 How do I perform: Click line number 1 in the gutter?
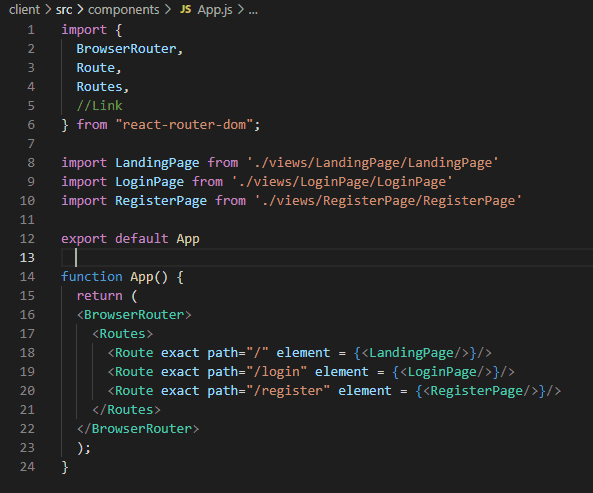31,30
